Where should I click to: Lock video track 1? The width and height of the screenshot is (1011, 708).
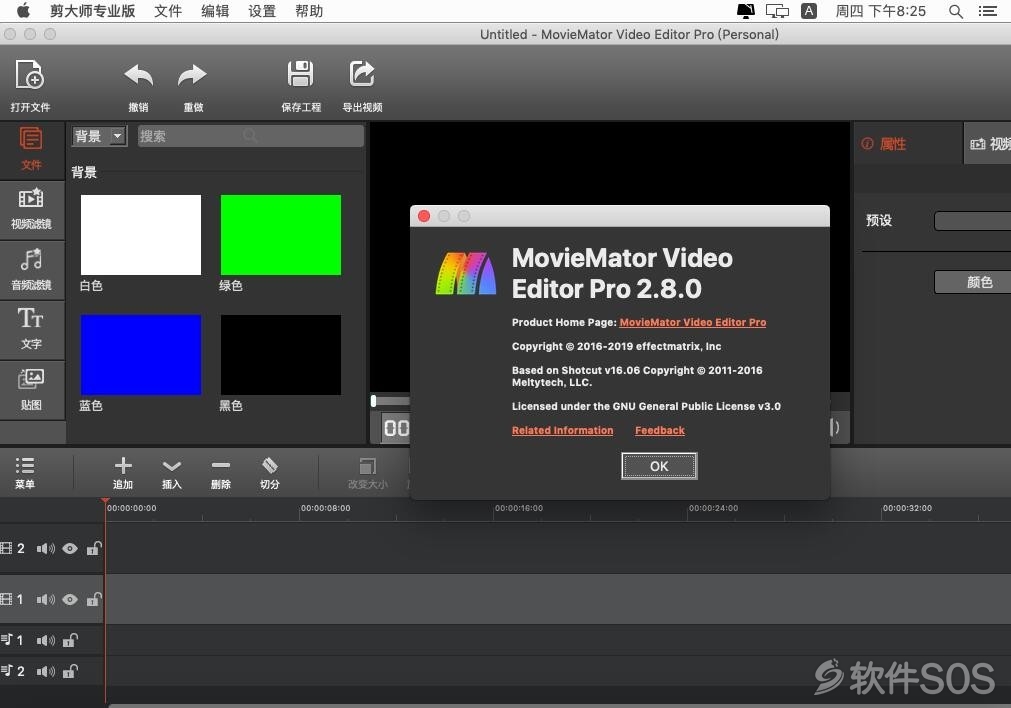[93, 599]
